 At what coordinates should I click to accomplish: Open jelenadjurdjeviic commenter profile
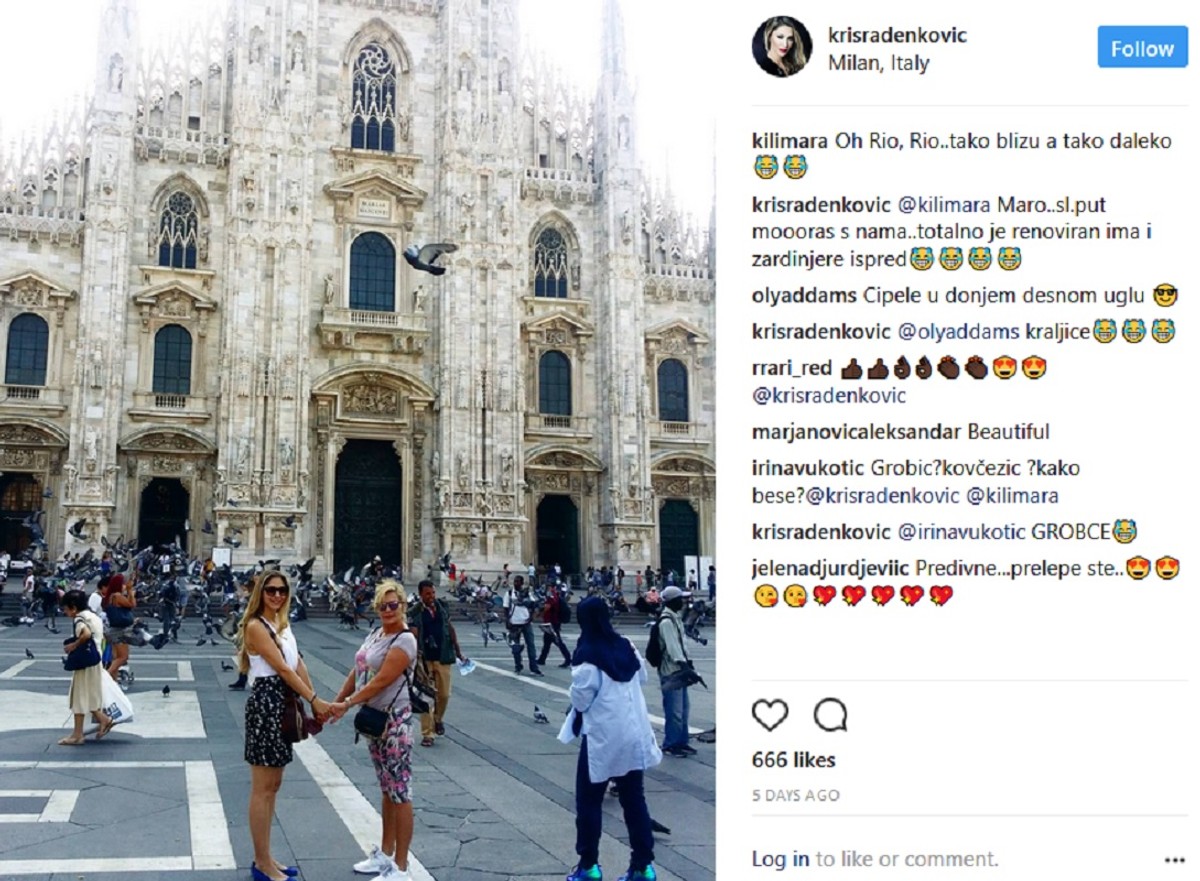(830, 568)
